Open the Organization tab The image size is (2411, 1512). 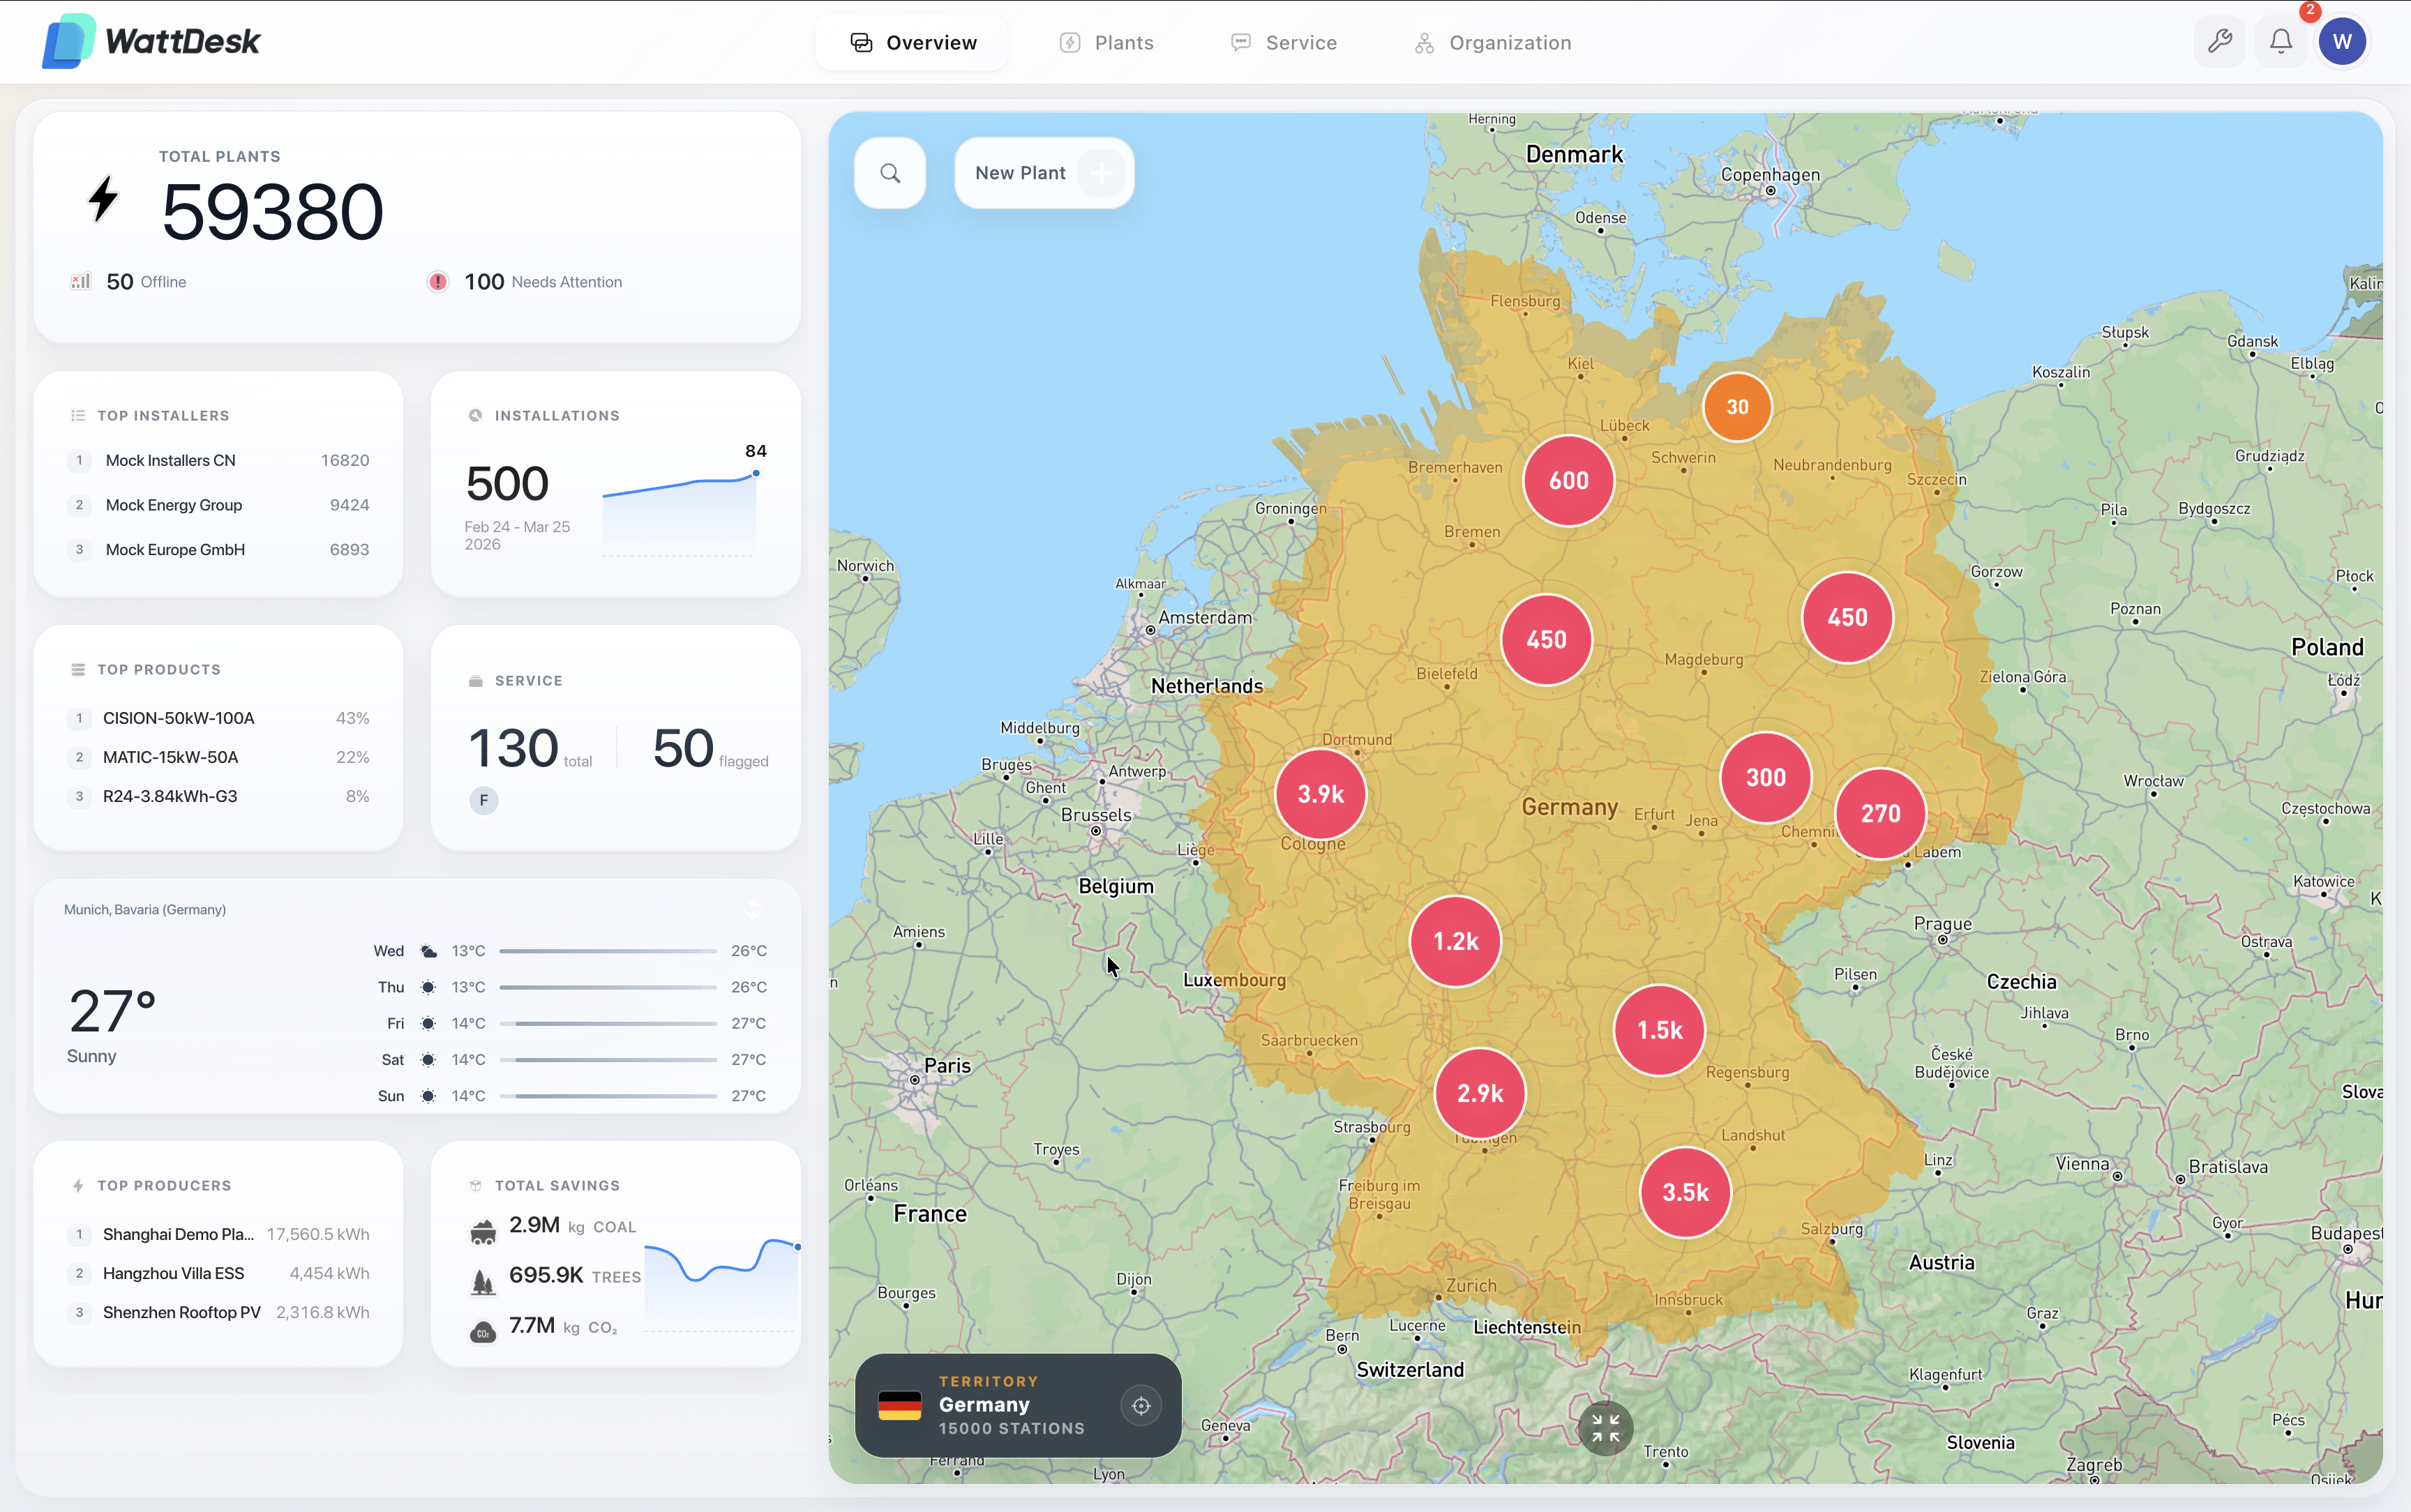pyautogui.click(x=1491, y=42)
